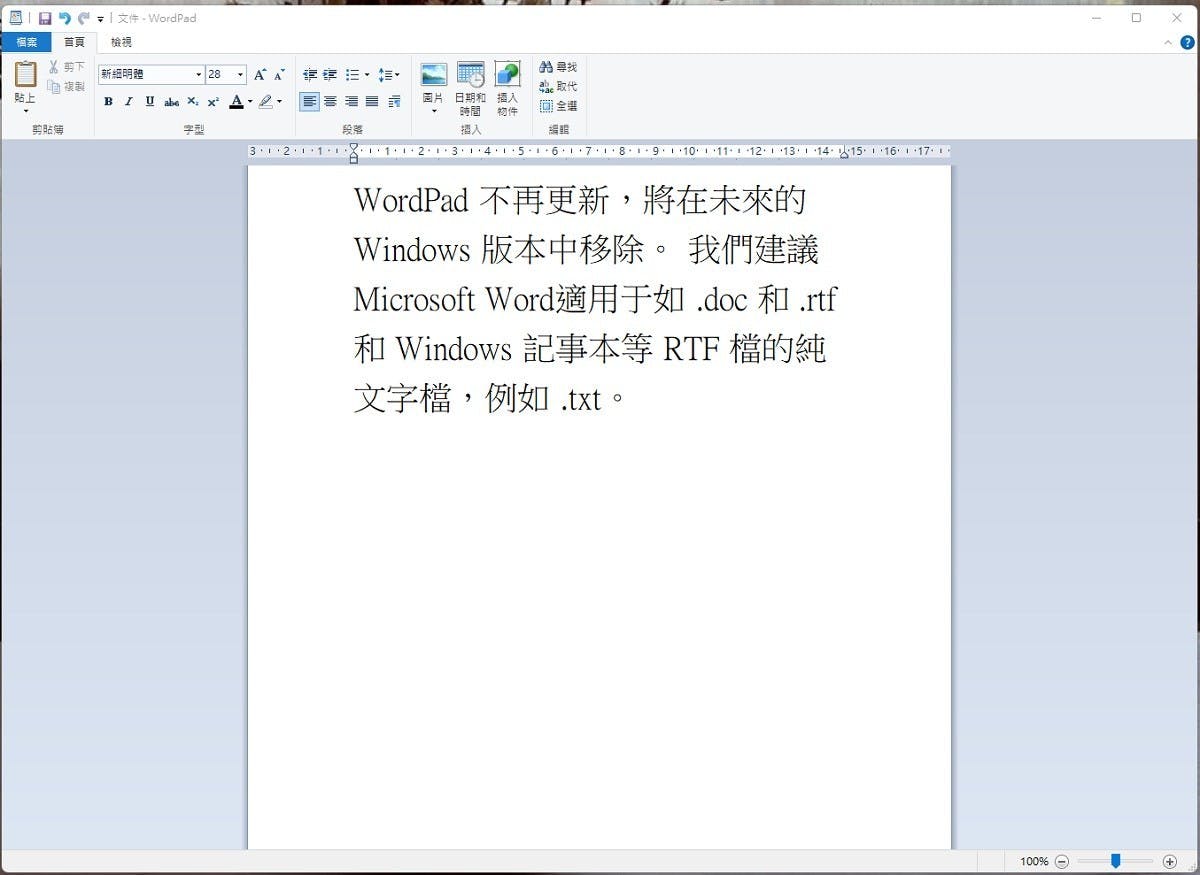Center the paragraph text
The image size is (1200, 875).
(x=330, y=101)
